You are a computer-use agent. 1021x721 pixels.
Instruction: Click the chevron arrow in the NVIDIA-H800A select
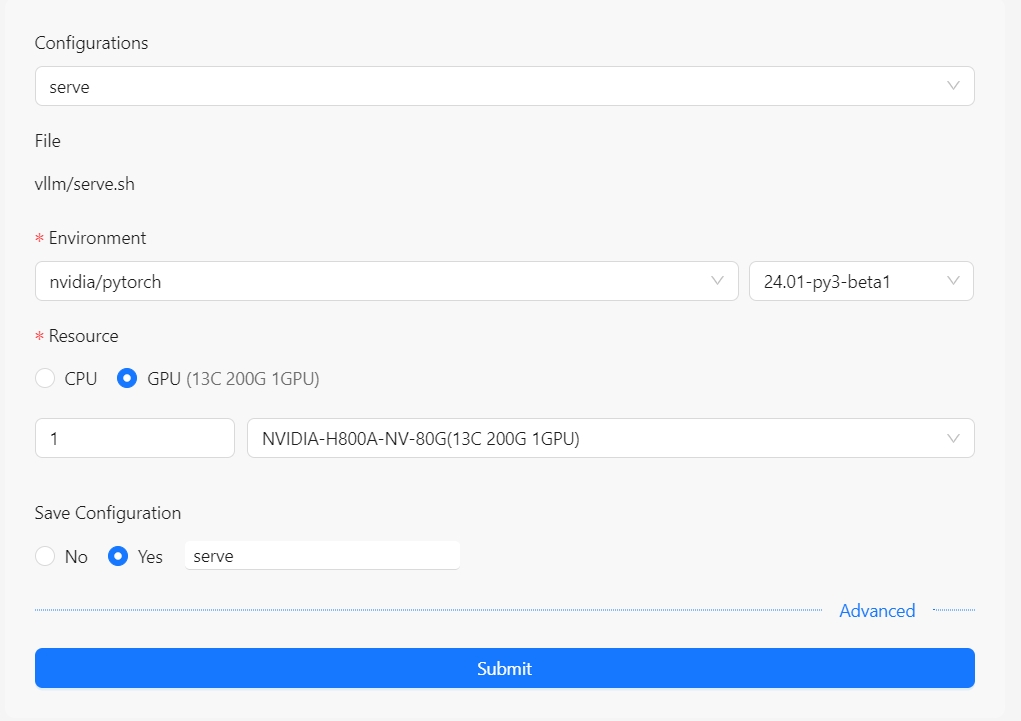pos(953,438)
